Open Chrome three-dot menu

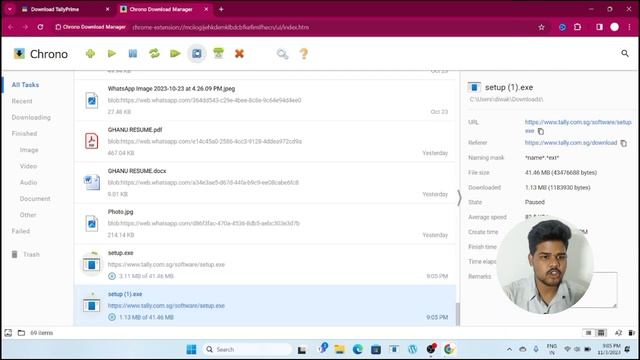(629, 27)
